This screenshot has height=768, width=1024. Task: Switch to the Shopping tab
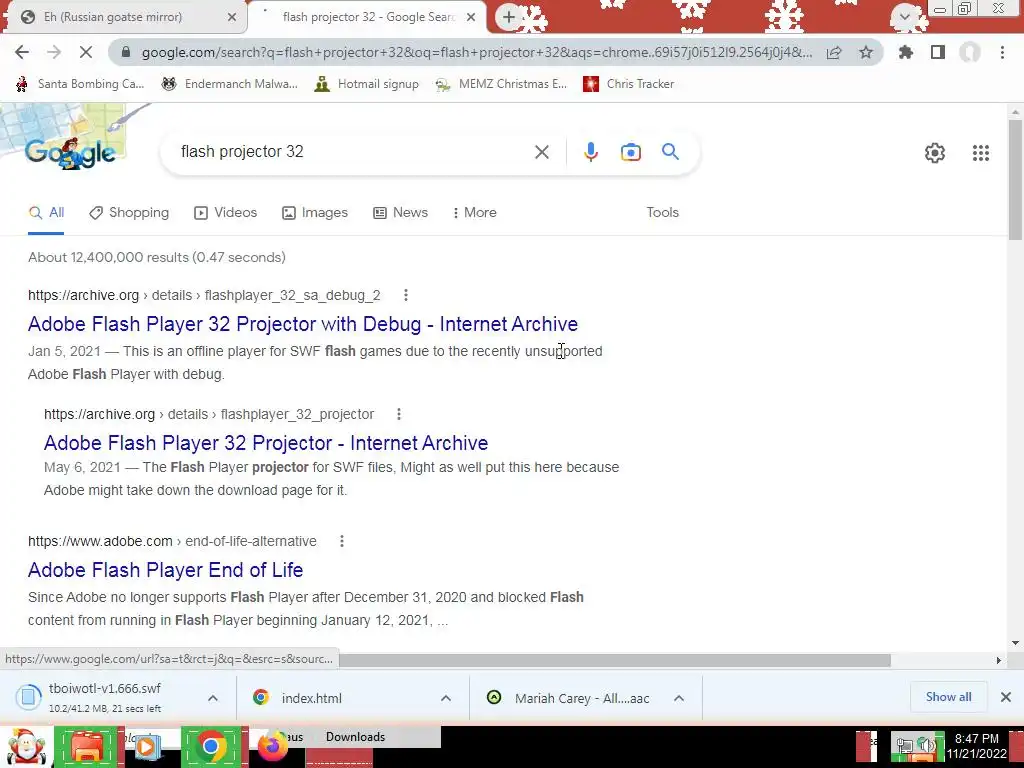(129, 213)
